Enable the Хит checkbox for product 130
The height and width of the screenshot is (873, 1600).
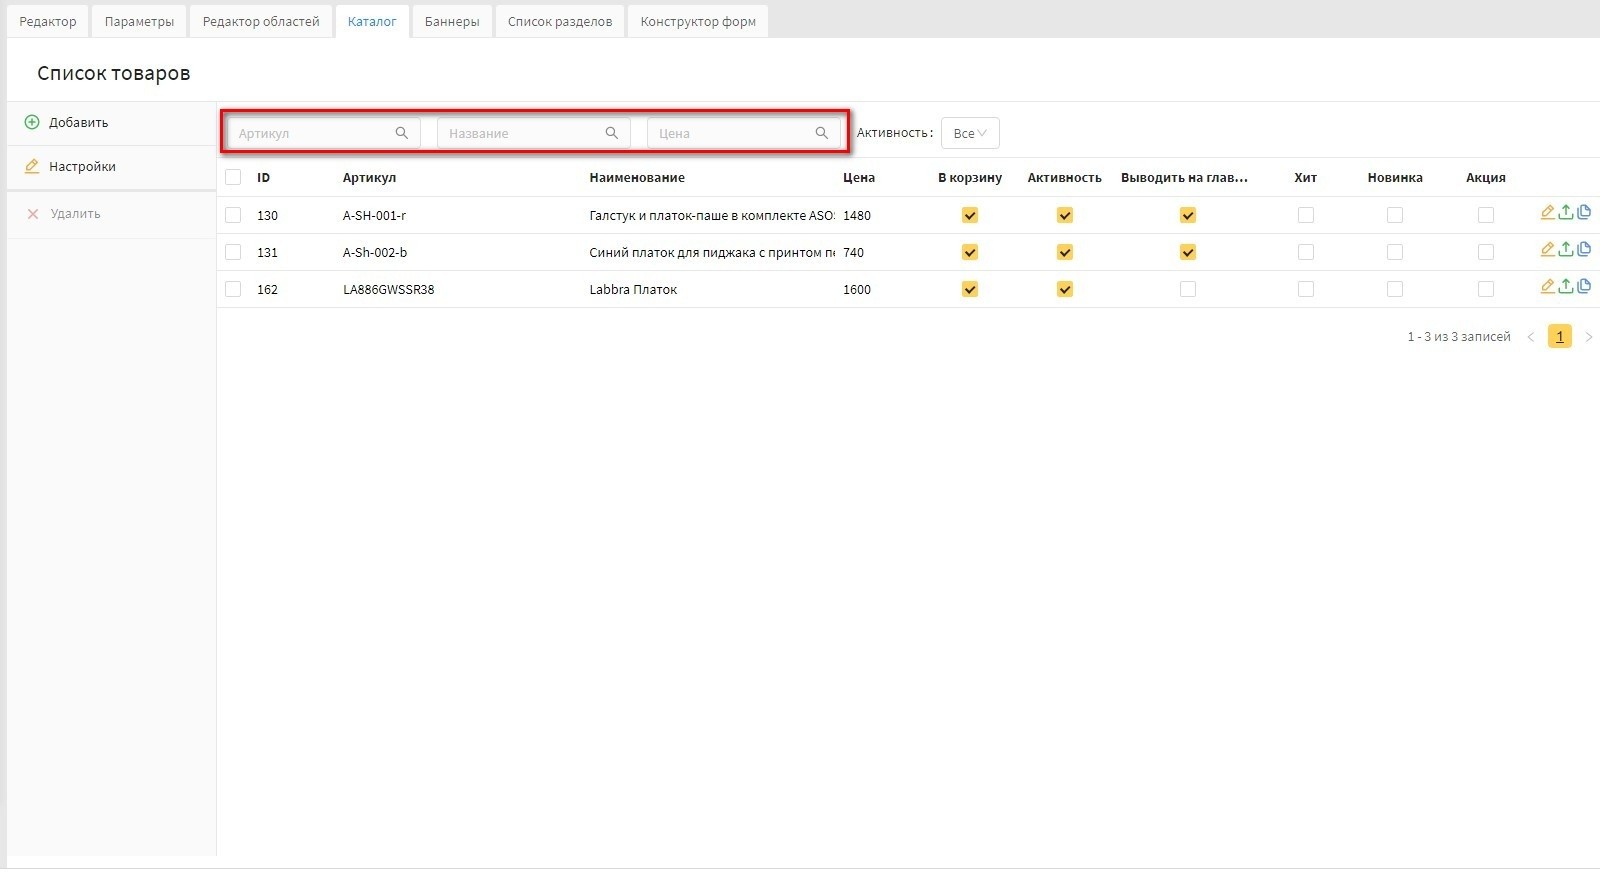1306,215
